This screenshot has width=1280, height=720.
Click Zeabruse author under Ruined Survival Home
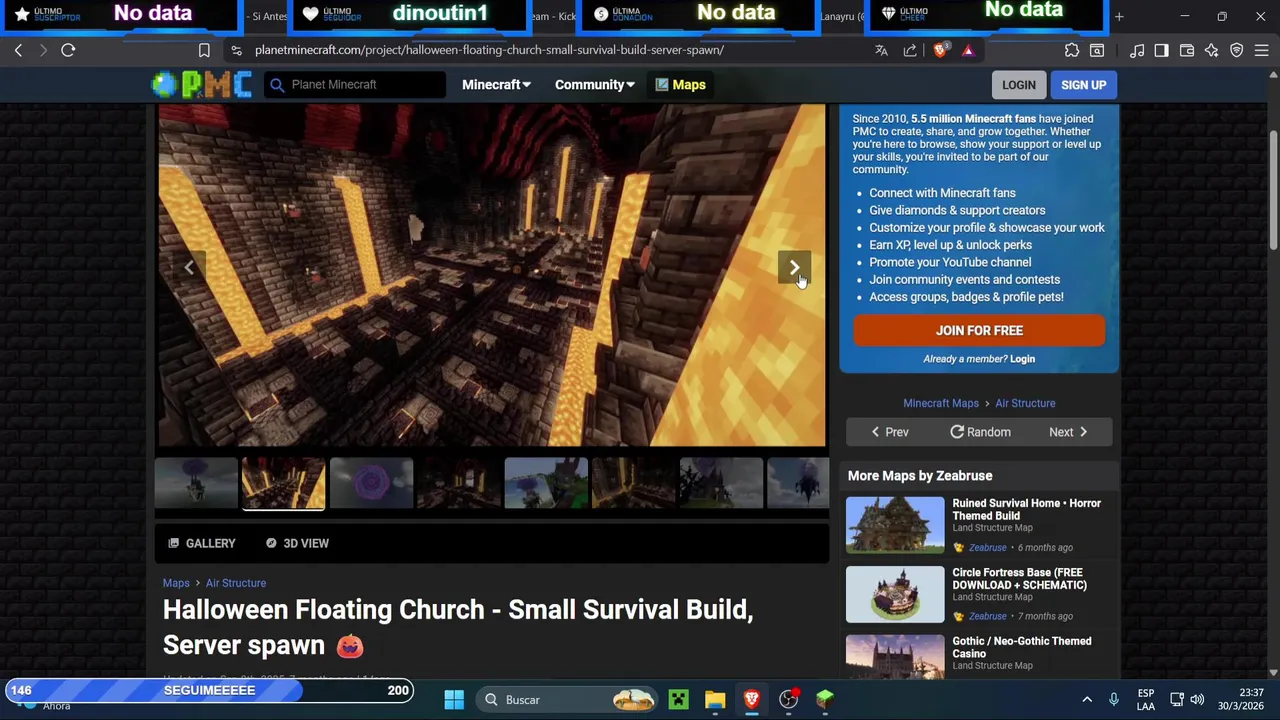(x=987, y=547)
